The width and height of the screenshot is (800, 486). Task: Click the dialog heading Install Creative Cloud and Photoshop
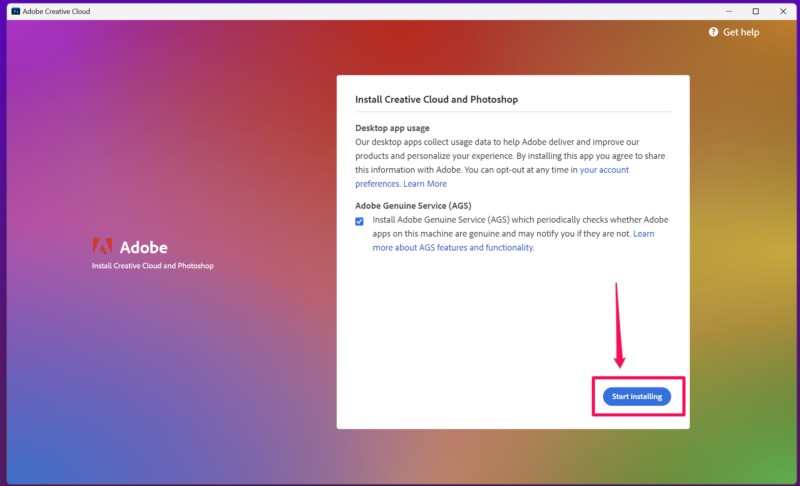tap(436, 100)
